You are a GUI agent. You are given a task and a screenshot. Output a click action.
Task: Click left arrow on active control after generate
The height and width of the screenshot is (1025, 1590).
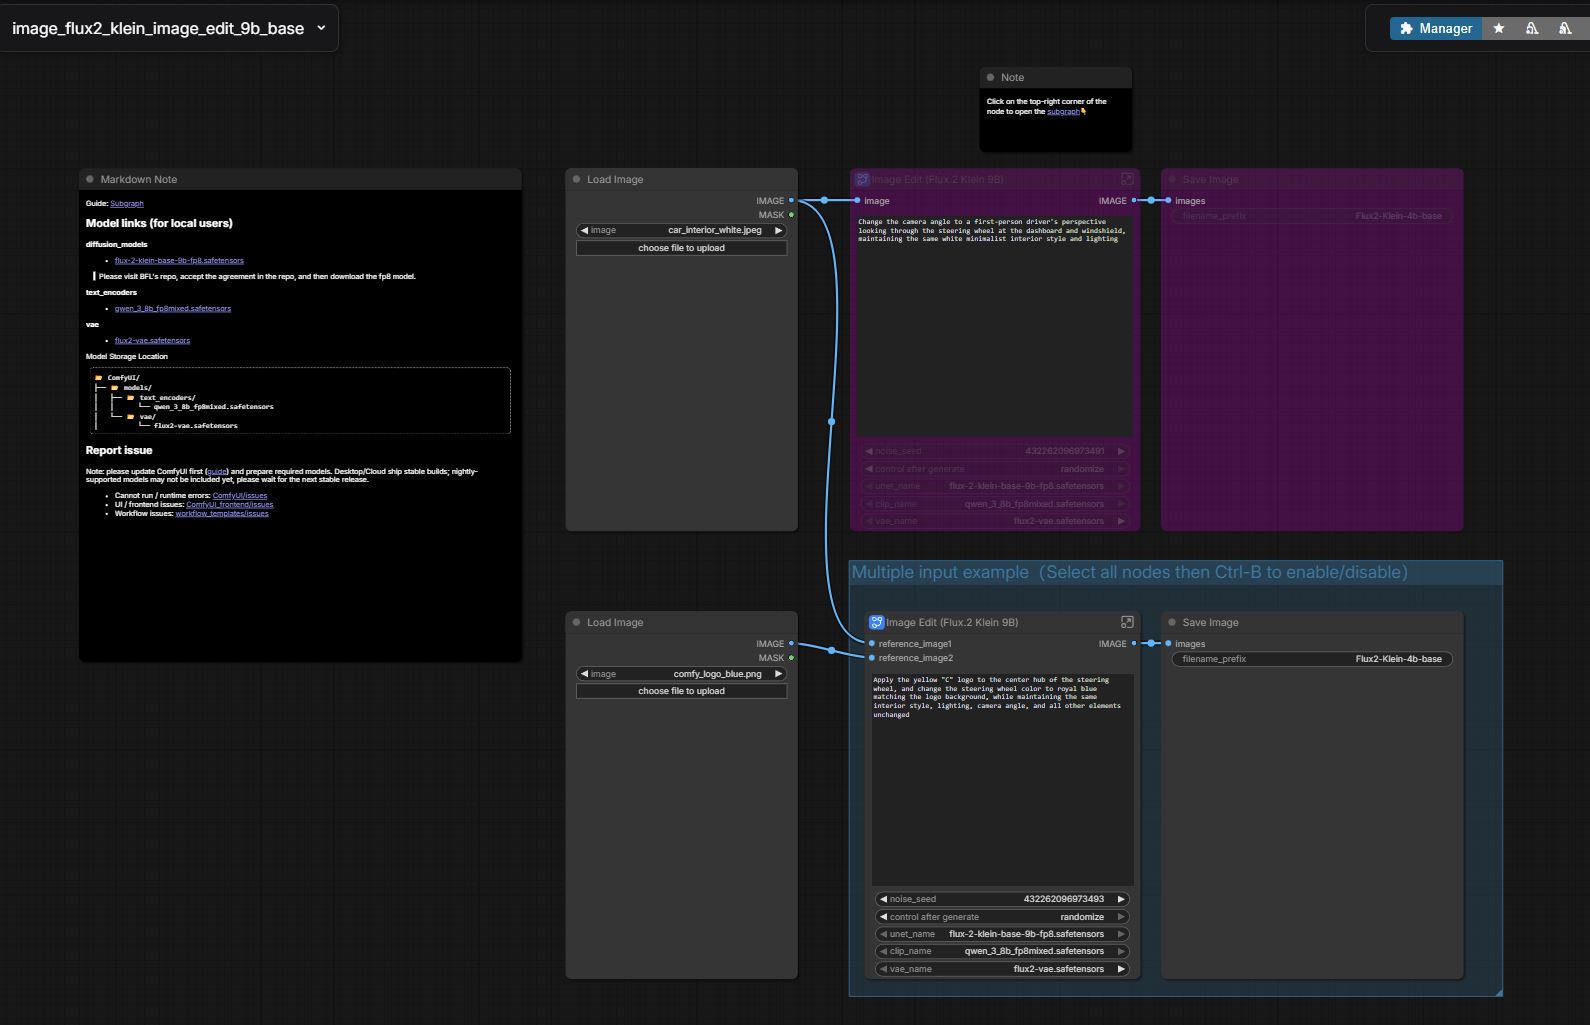pos(883,917)
